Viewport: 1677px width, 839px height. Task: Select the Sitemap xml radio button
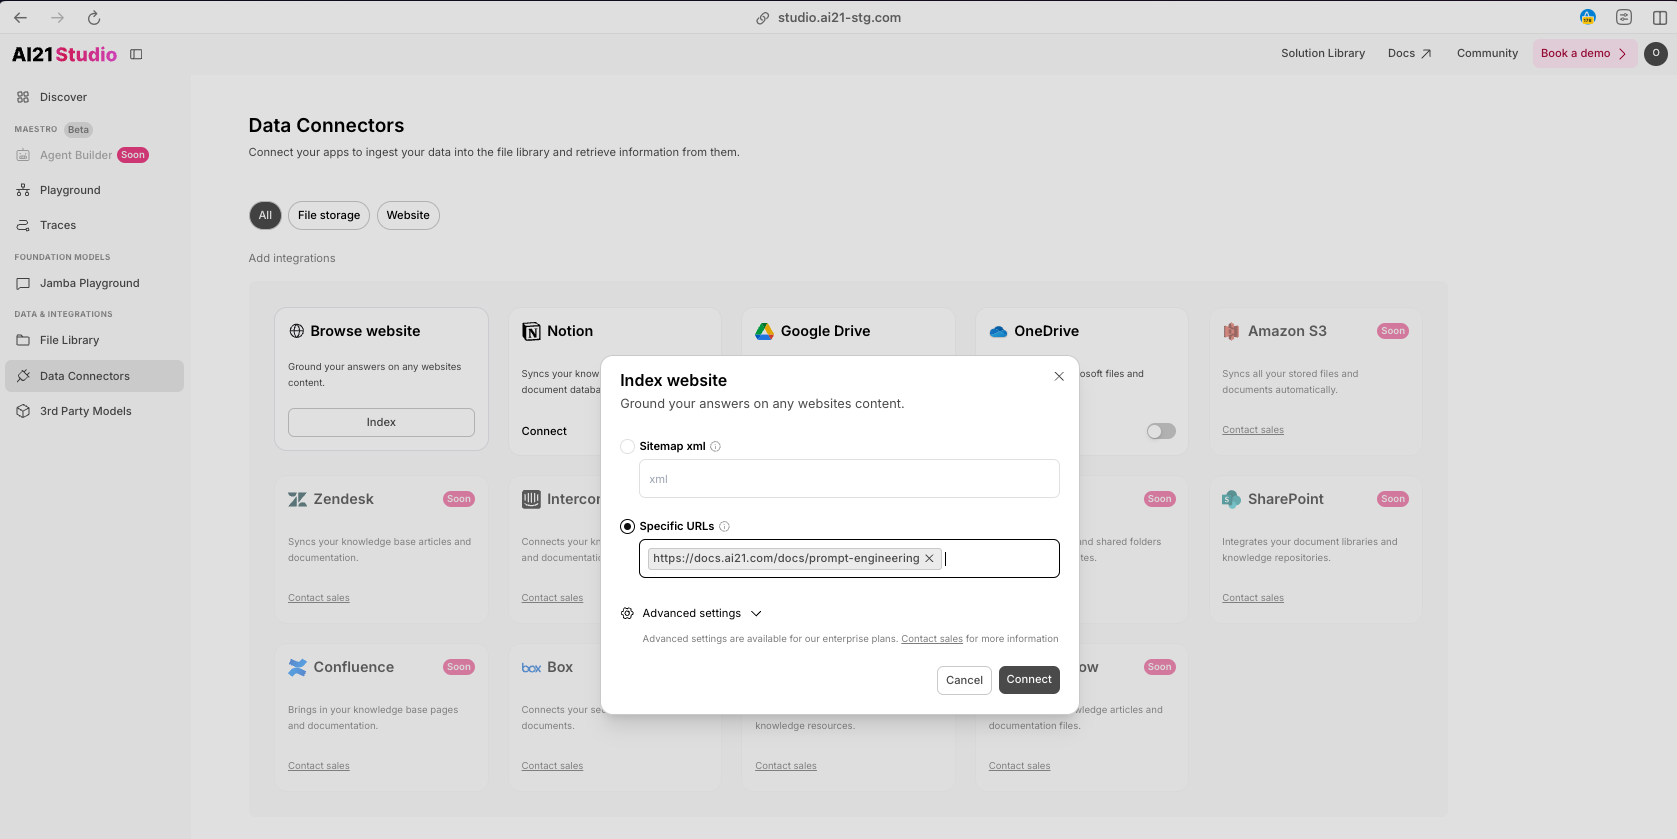[x=627, y=446]
